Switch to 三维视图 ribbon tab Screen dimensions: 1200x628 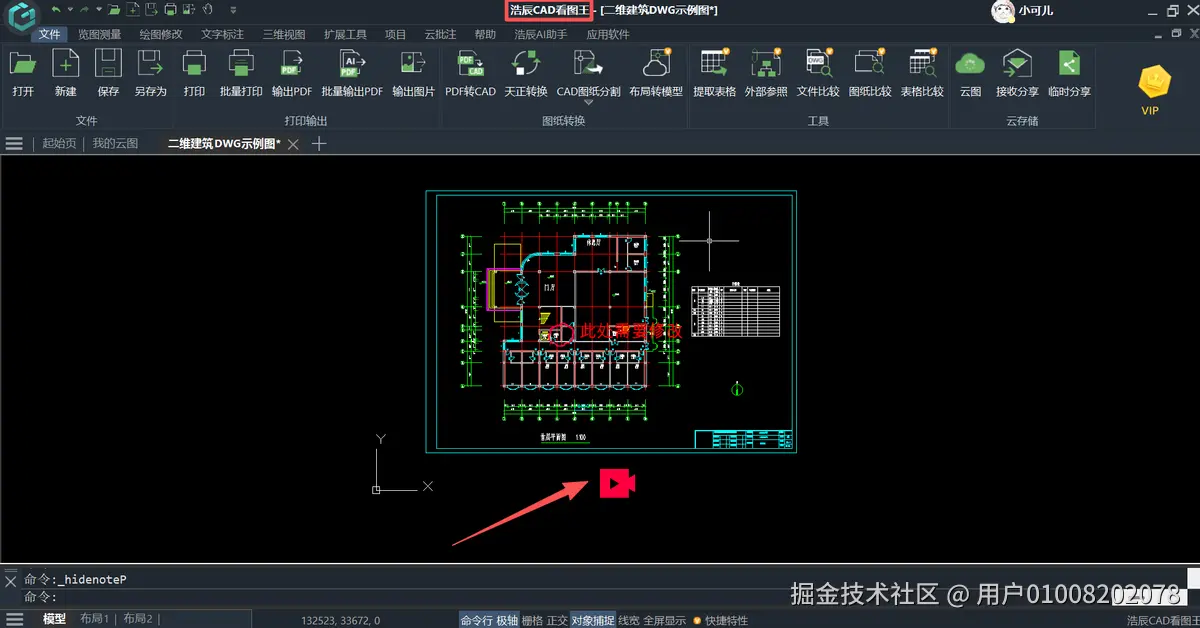point(283,34)
